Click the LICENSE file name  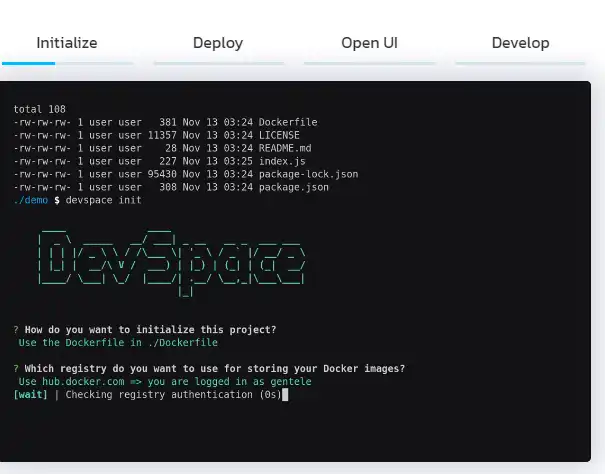[279, 135]
